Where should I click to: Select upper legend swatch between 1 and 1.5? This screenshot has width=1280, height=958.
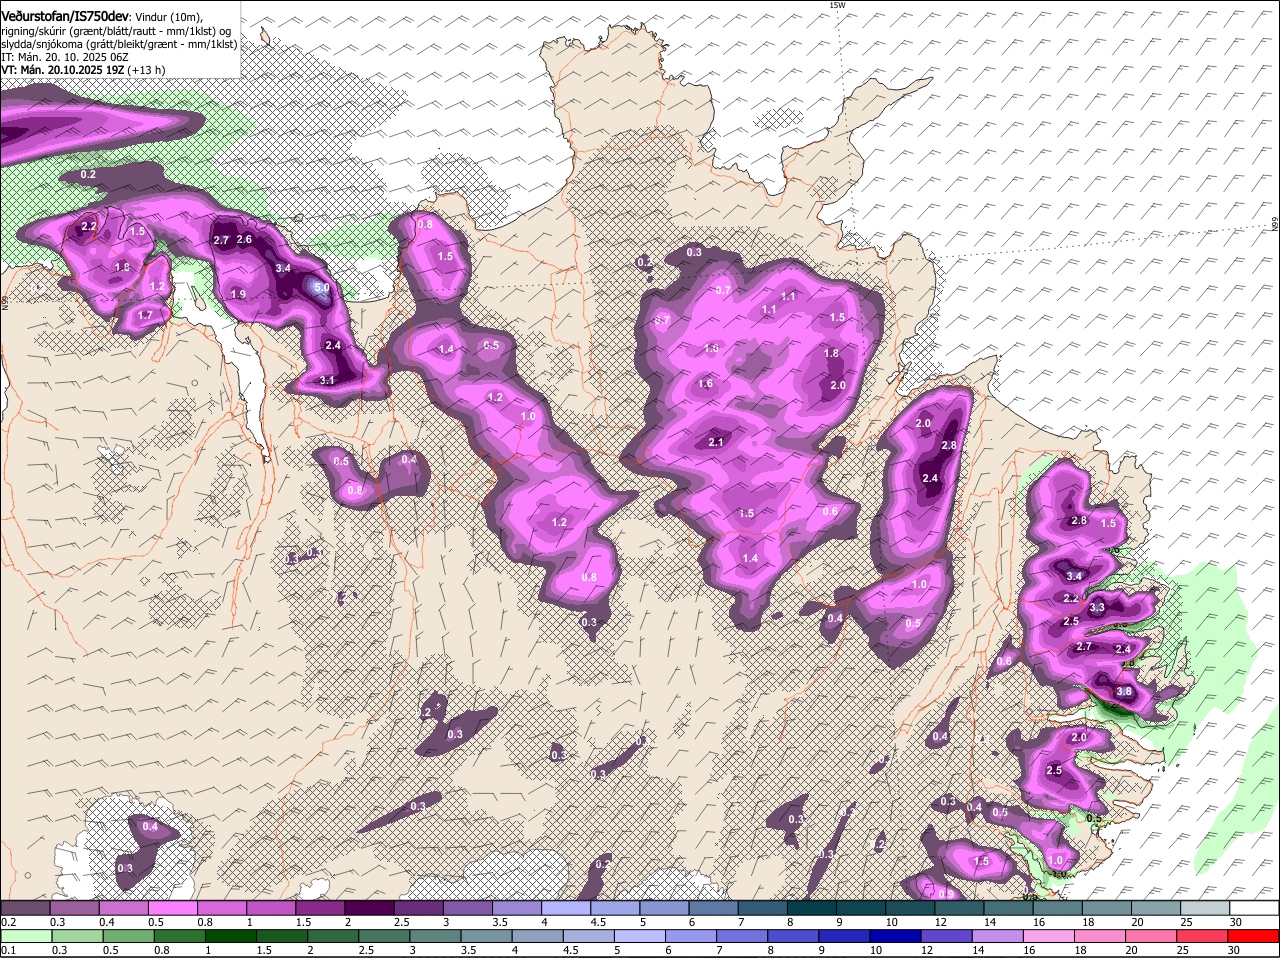pyautogui.click(x=271, y=908)
